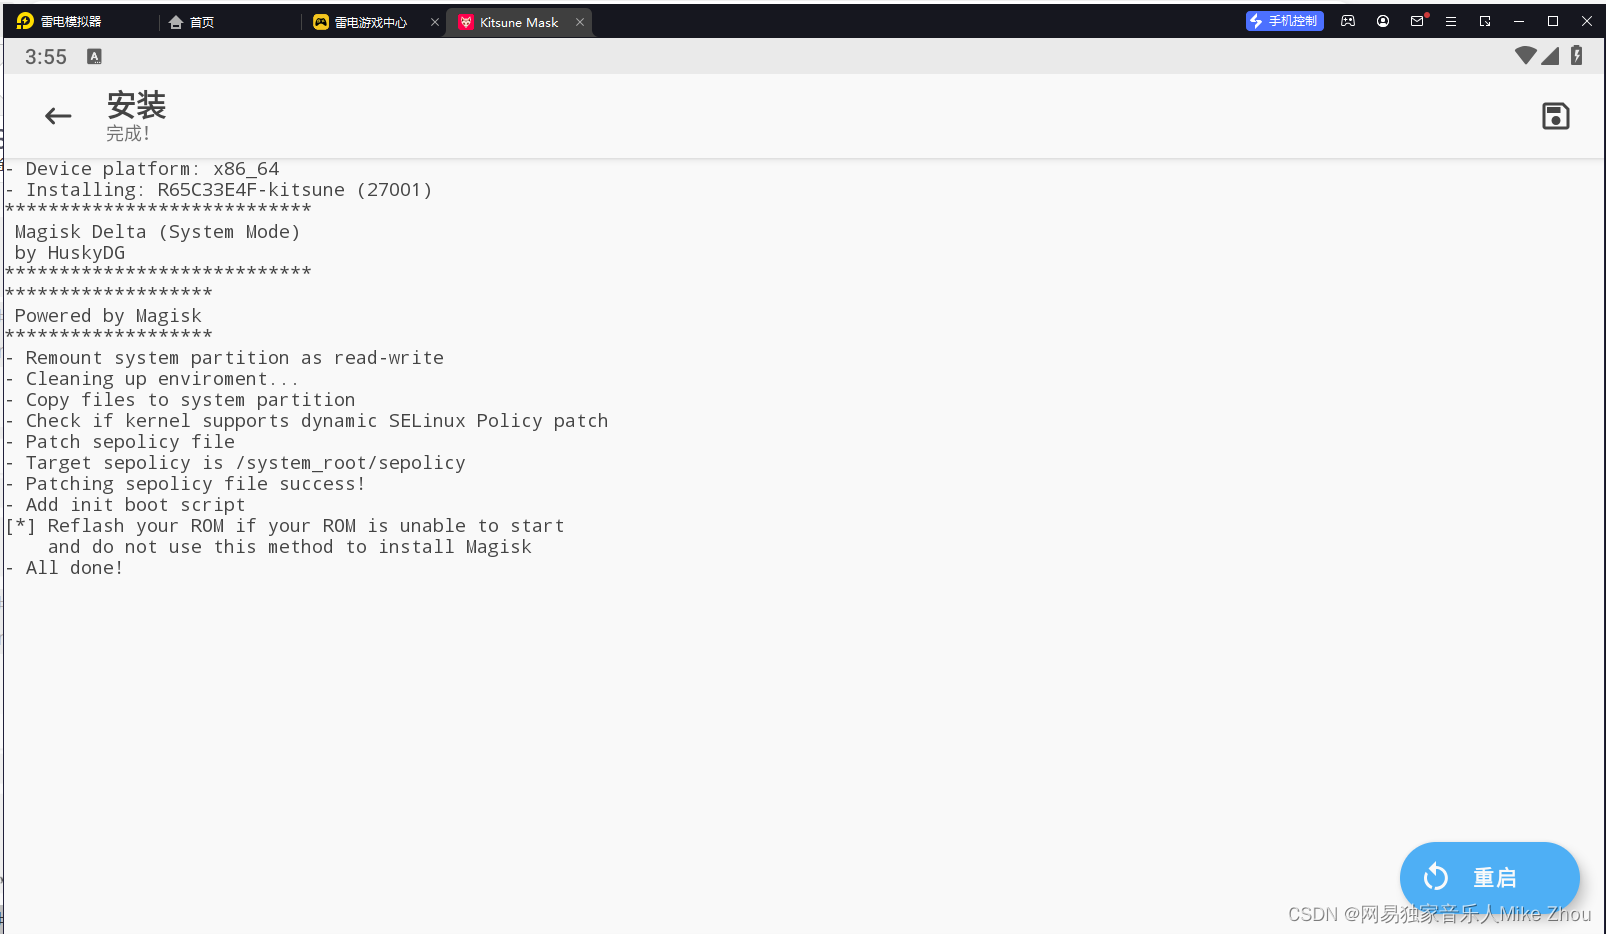
Task: Click the 3:55 clock text
Action: (x=46, y=57)
